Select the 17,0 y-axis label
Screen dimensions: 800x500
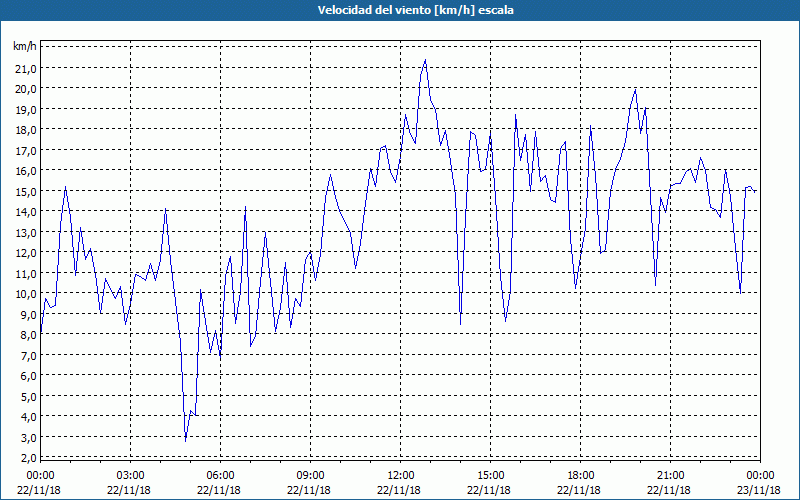point(26,151)
